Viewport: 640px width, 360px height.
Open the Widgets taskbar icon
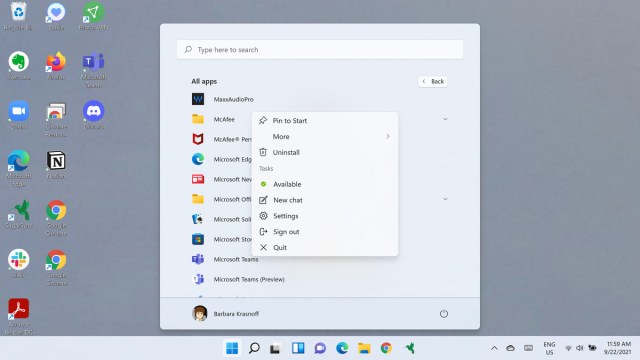(298, 348)
